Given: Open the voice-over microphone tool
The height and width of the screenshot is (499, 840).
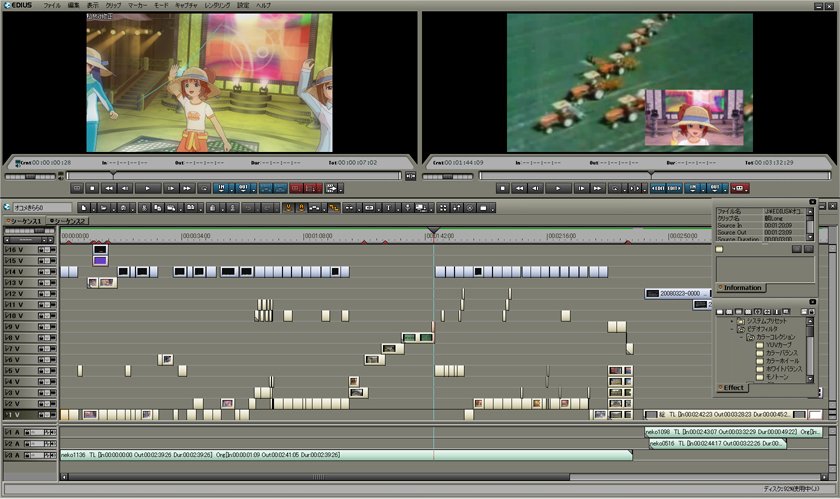Looking at the screenshot, I should (408, 207).
